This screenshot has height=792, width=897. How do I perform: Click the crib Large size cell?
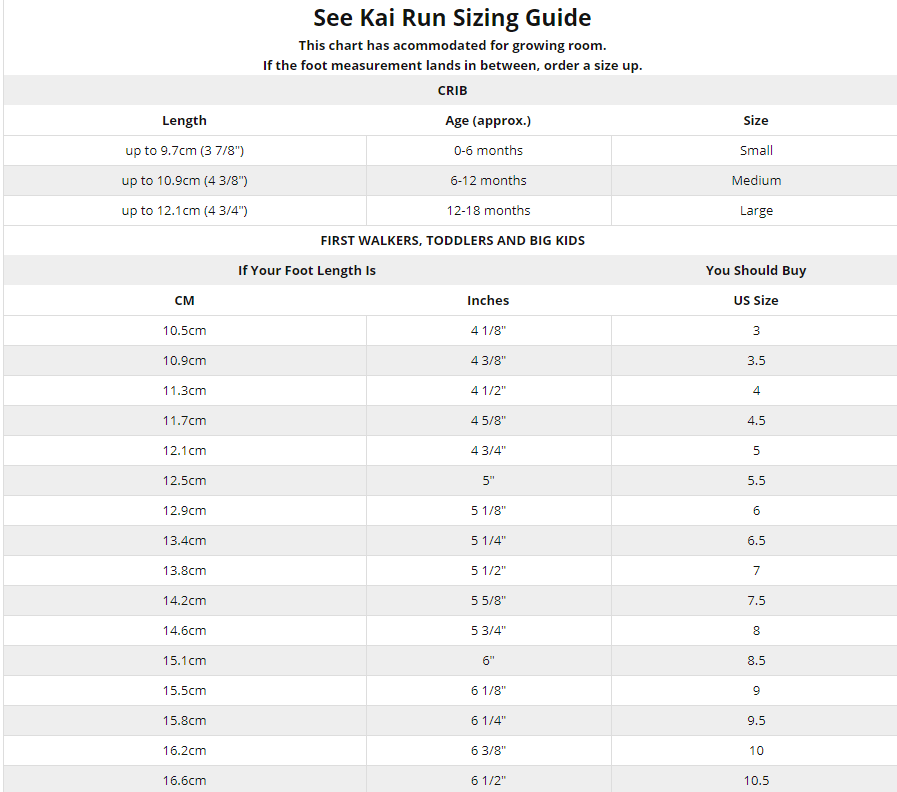756,210
